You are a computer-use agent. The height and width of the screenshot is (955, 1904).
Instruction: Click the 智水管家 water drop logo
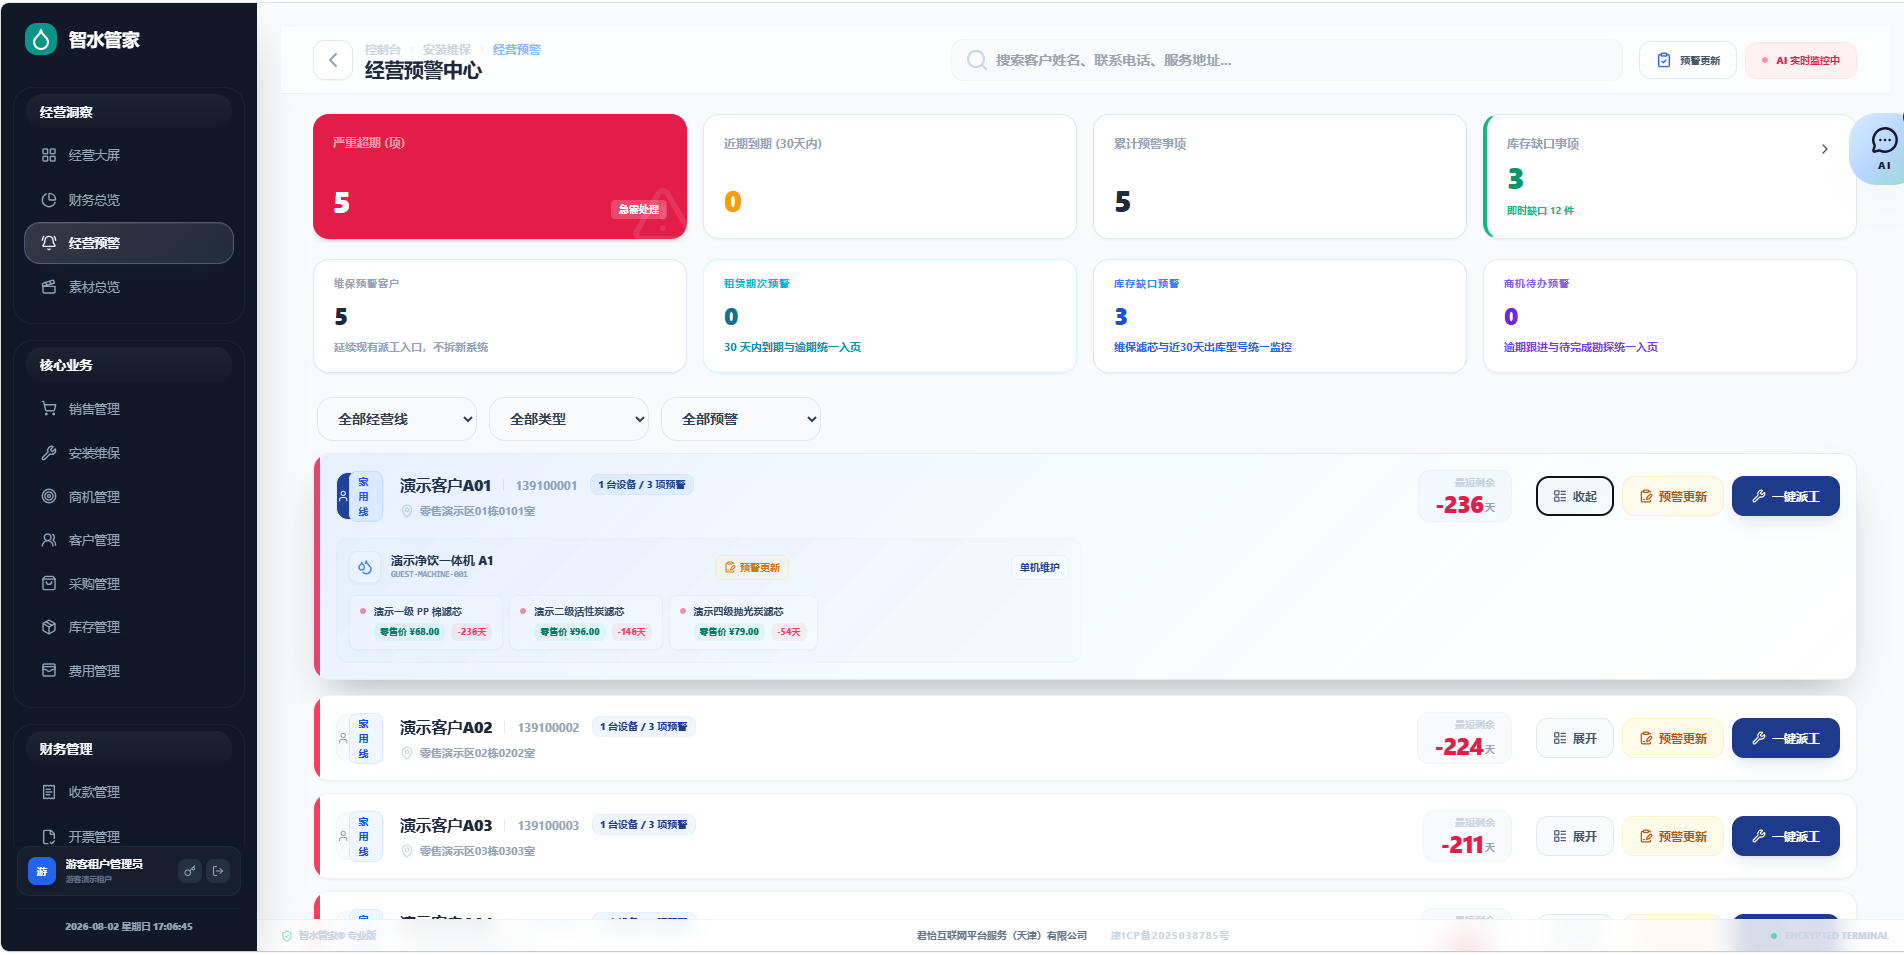(41, 39)
